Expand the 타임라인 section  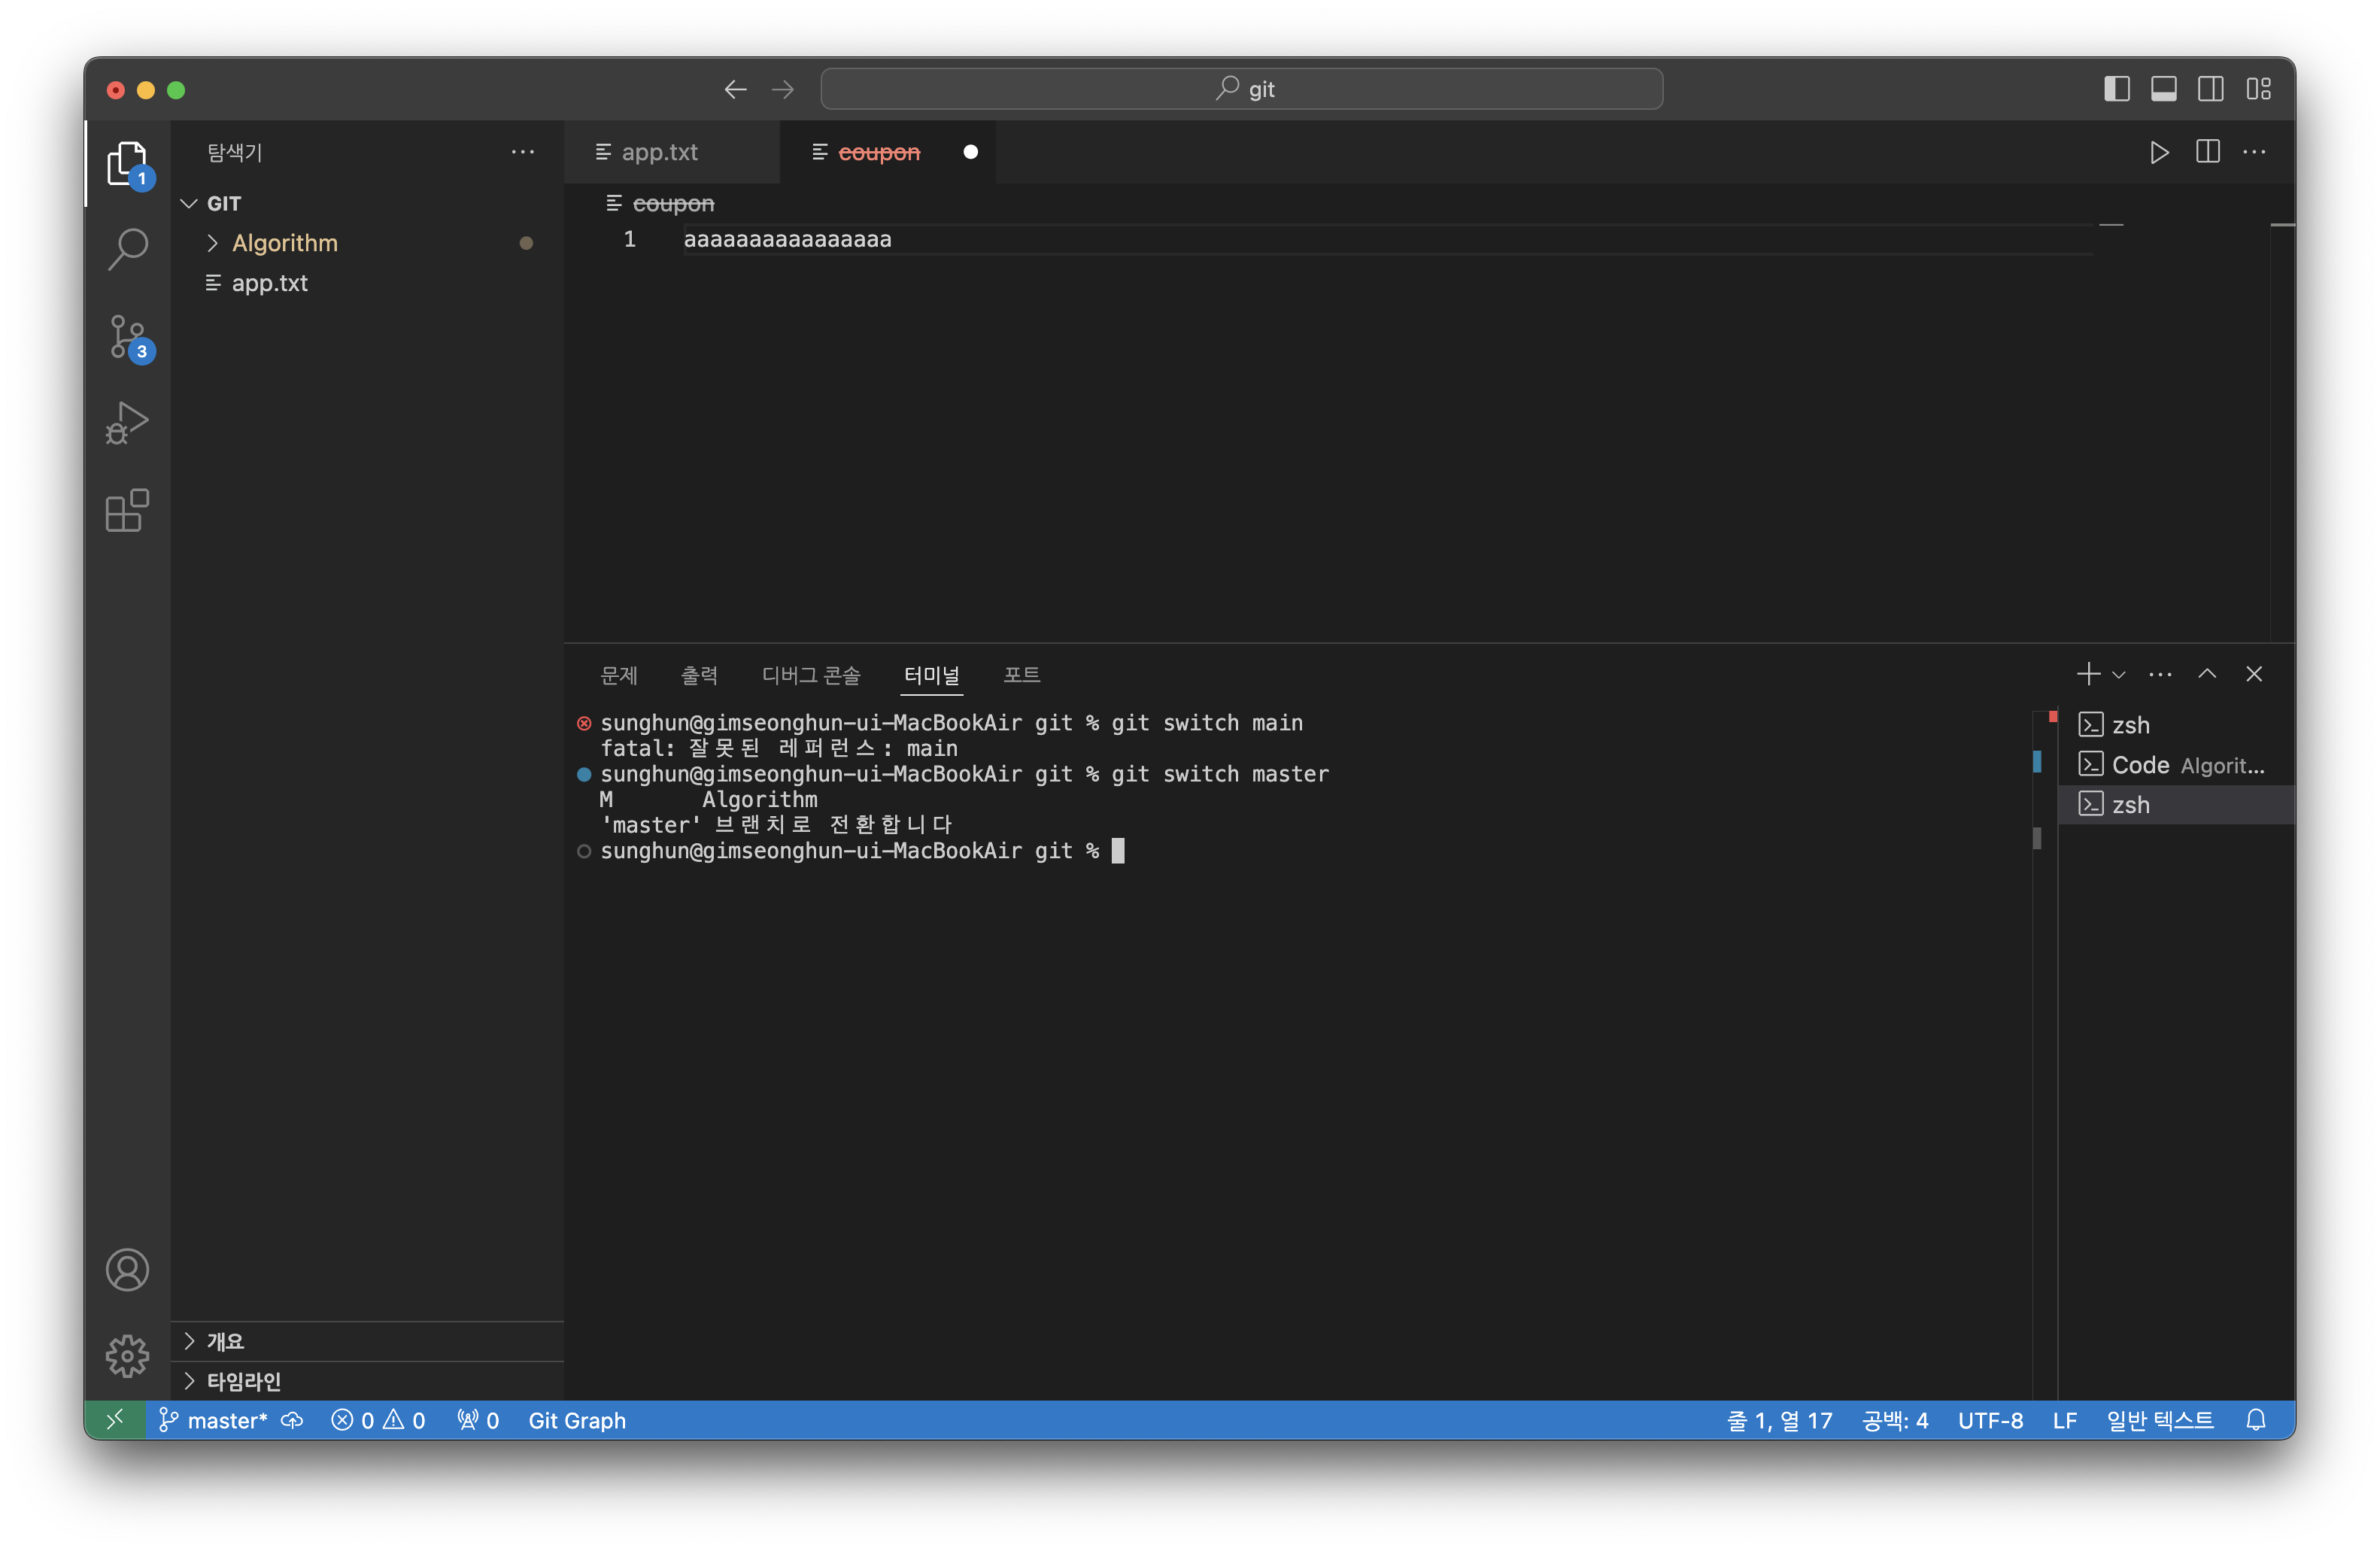pos(243,1381)
